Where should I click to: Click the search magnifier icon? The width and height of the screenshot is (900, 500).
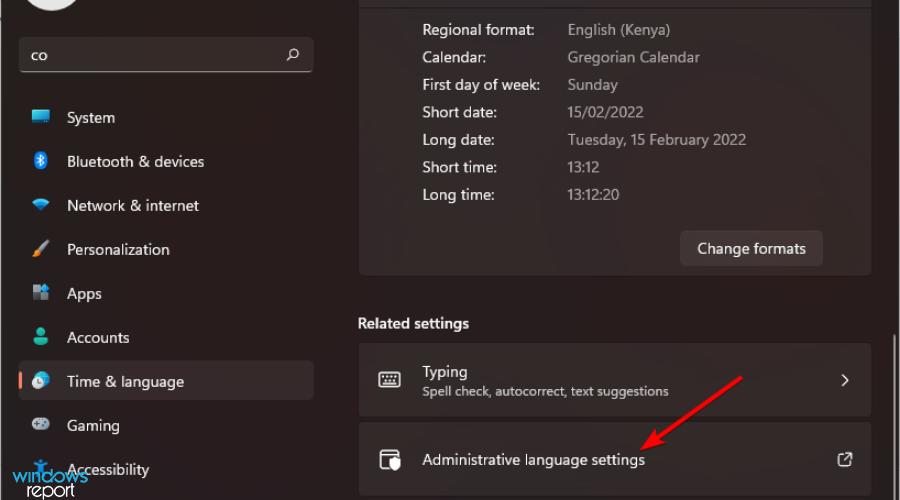(293, 55)
